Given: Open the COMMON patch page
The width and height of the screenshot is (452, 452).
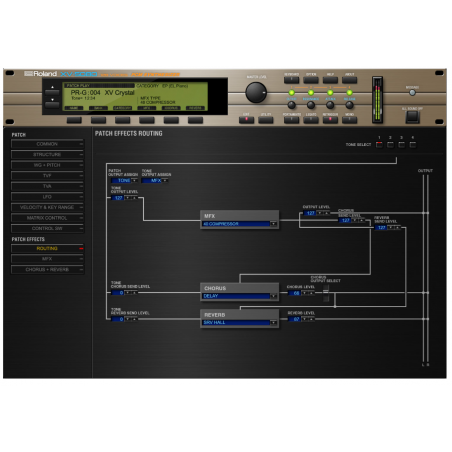Looking at the screenshot, I should pyautogui.click(x=47, y=144).
